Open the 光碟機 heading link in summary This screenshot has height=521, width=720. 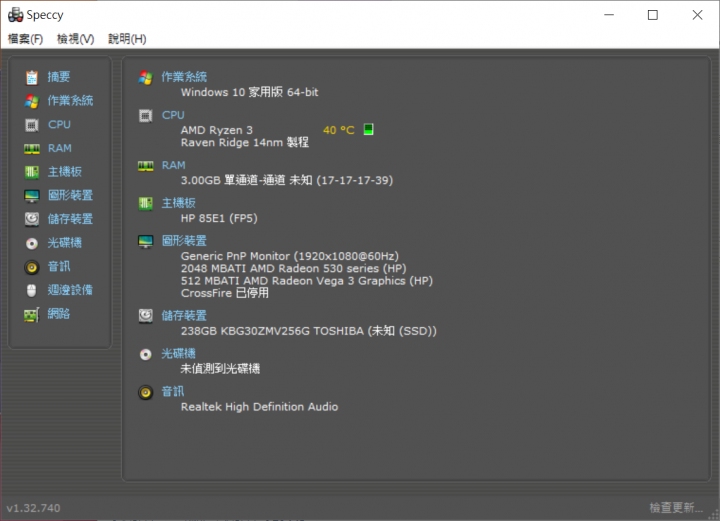pos(178,353)
